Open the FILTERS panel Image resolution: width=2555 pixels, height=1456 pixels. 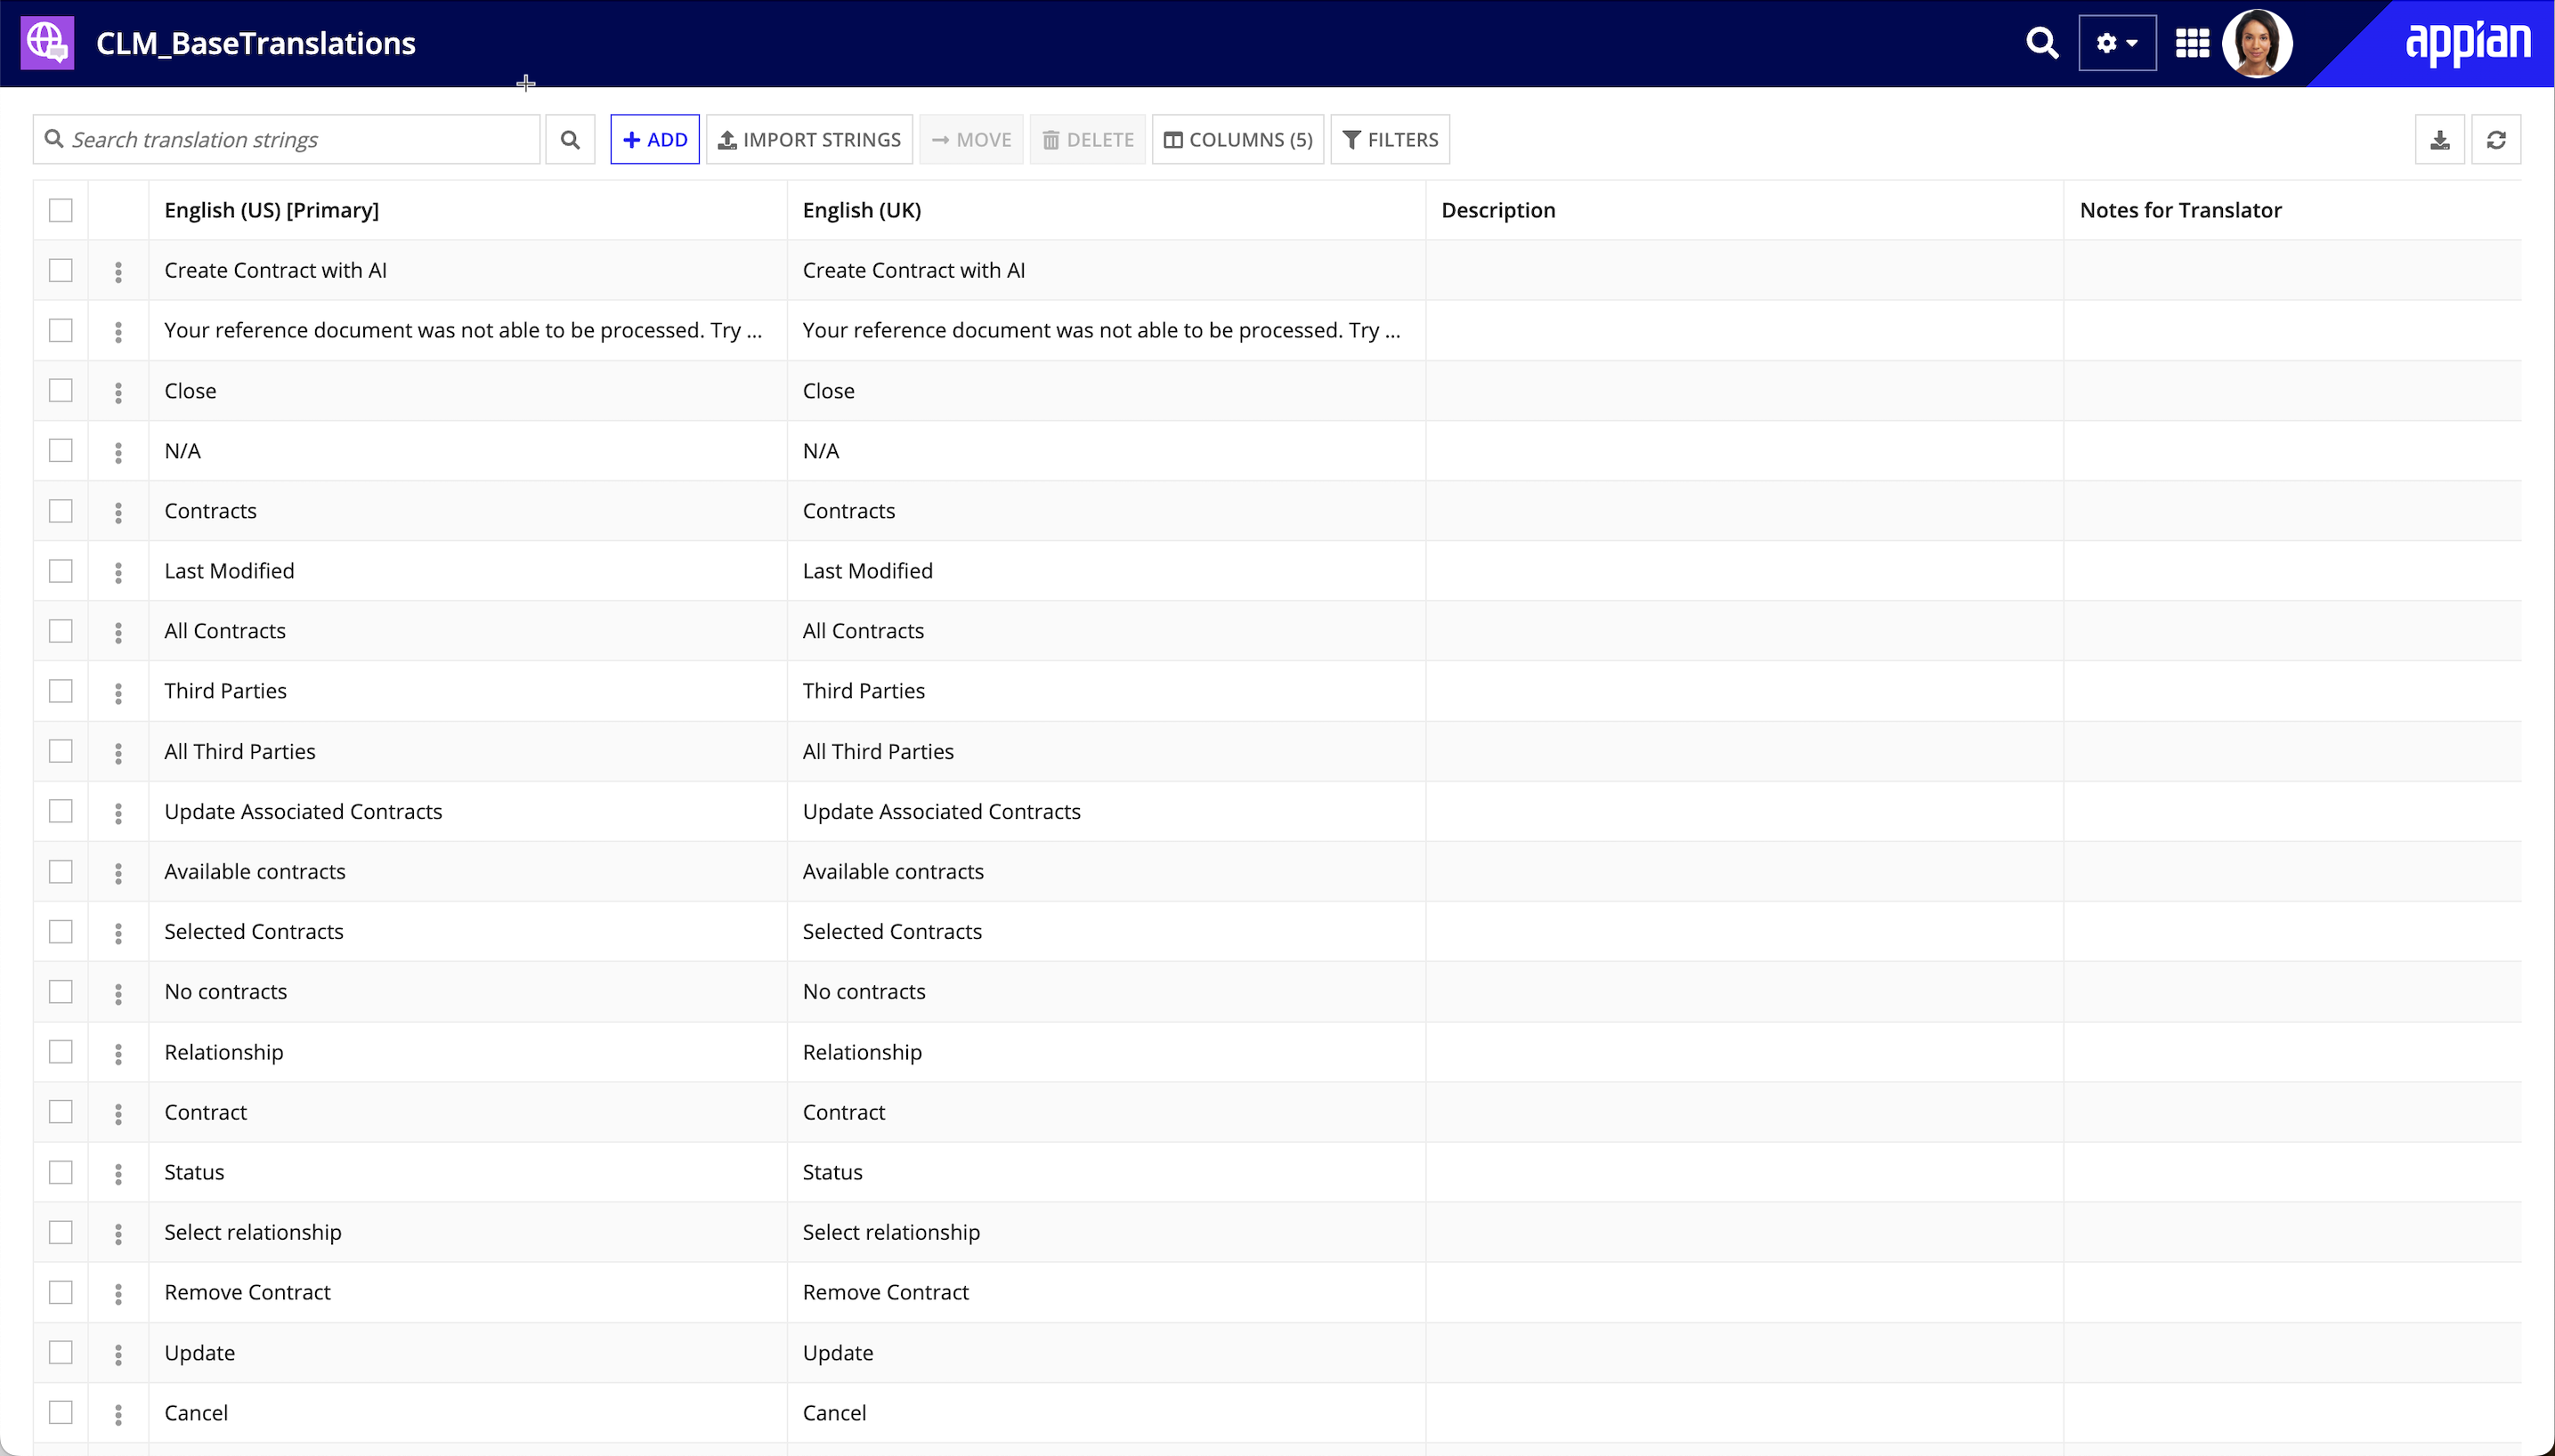tap(1390, 140)
